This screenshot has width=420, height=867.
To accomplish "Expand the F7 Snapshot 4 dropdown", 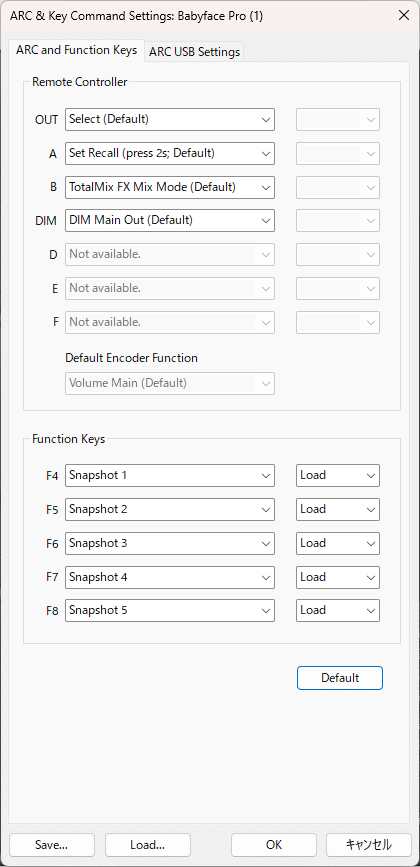I will (x=170, y=577).
